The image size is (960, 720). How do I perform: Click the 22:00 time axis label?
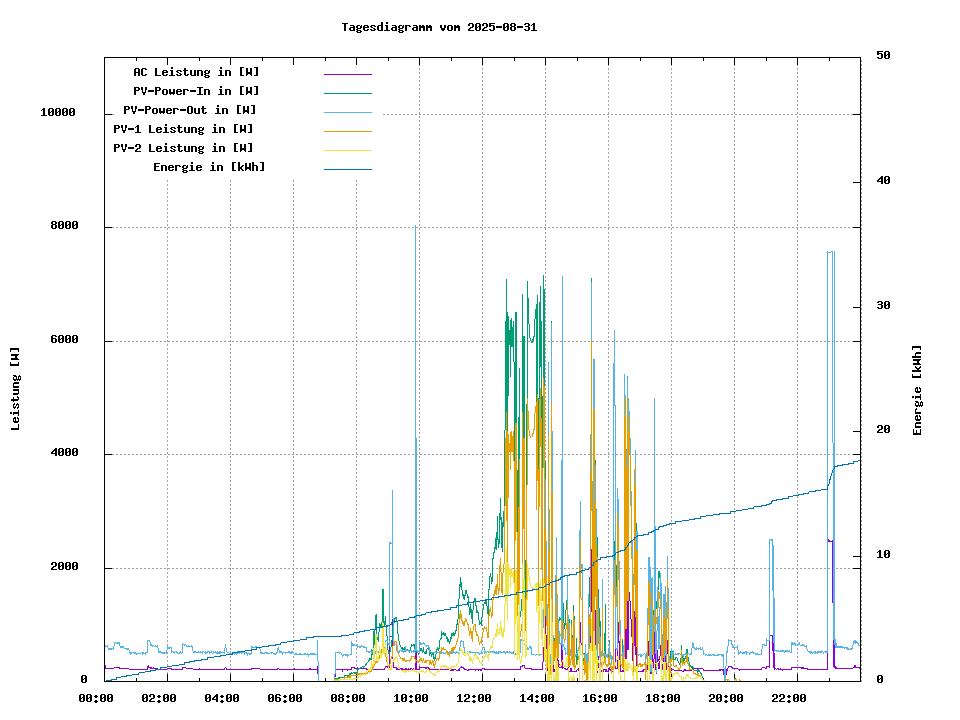789,698
